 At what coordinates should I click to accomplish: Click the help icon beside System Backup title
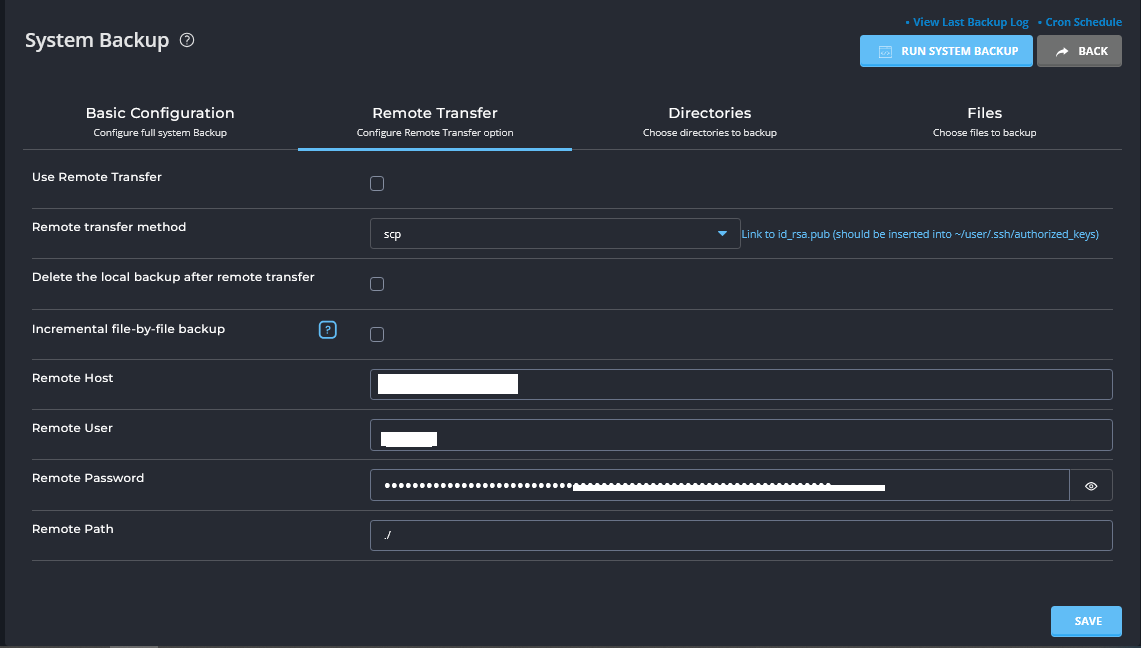(x=187, y=41)
